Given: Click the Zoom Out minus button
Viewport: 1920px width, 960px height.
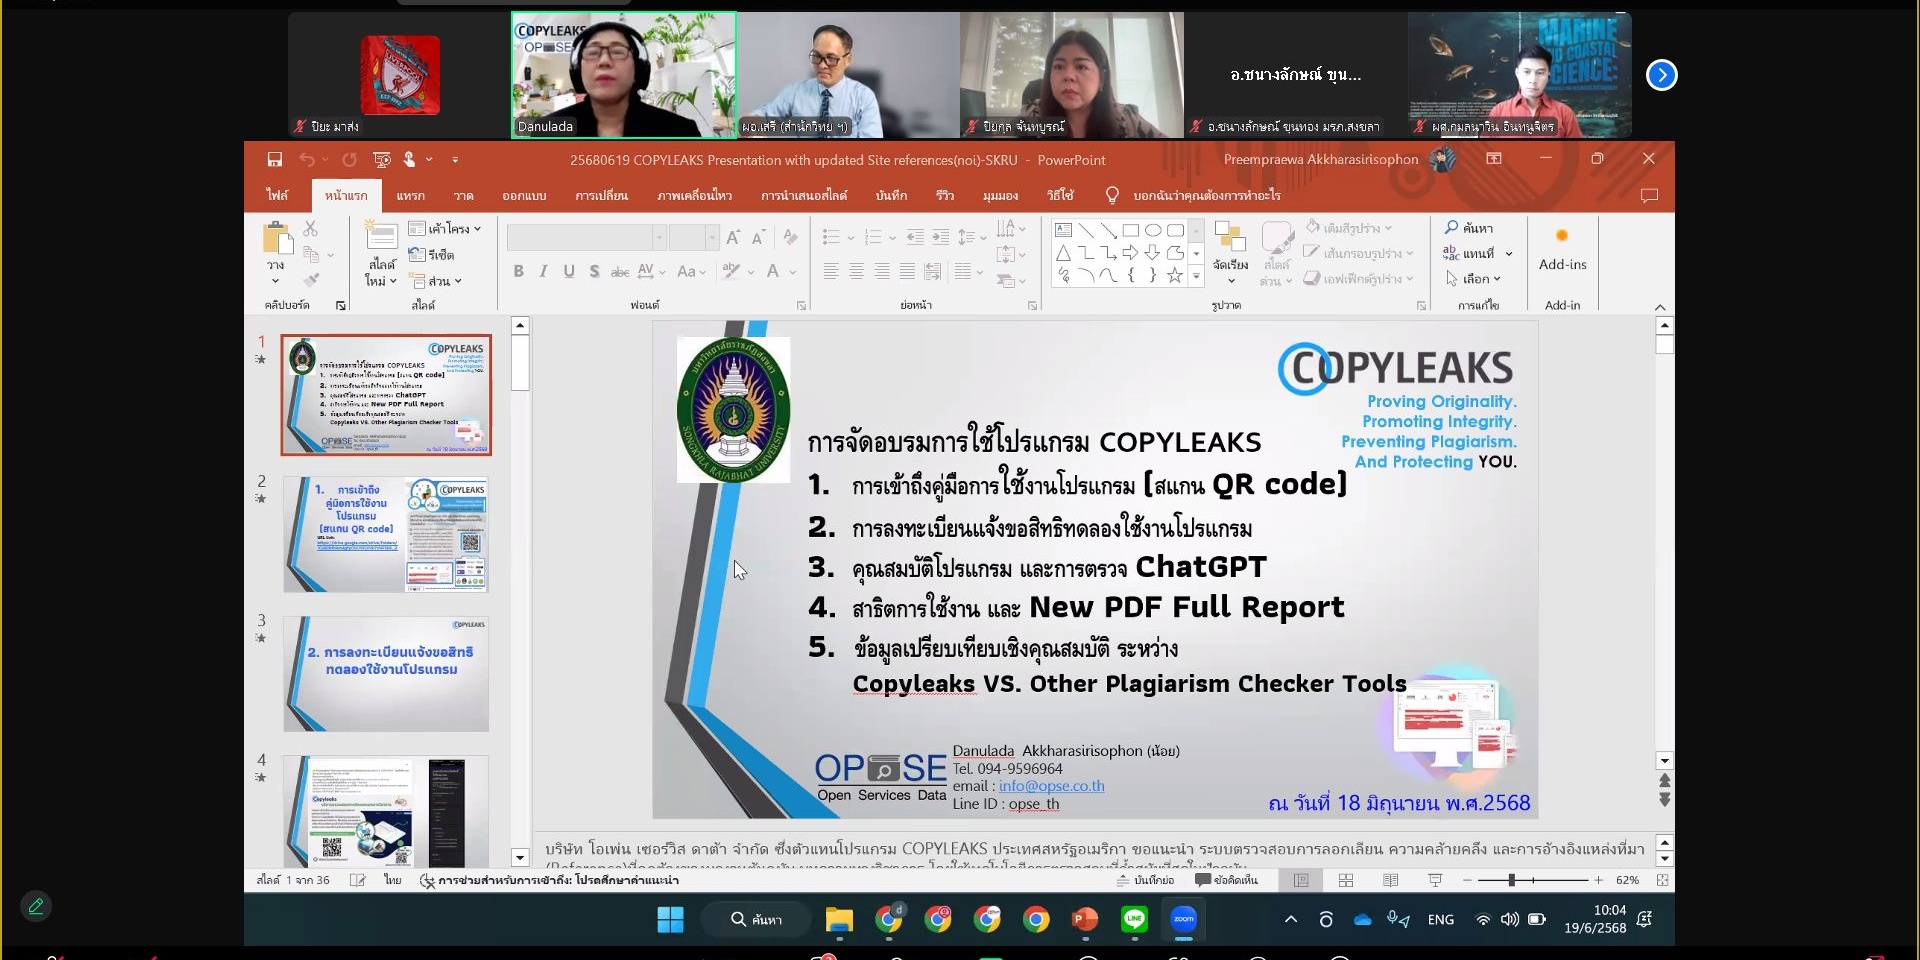Looking at the screenshot, I should (x=1467, y=880).
